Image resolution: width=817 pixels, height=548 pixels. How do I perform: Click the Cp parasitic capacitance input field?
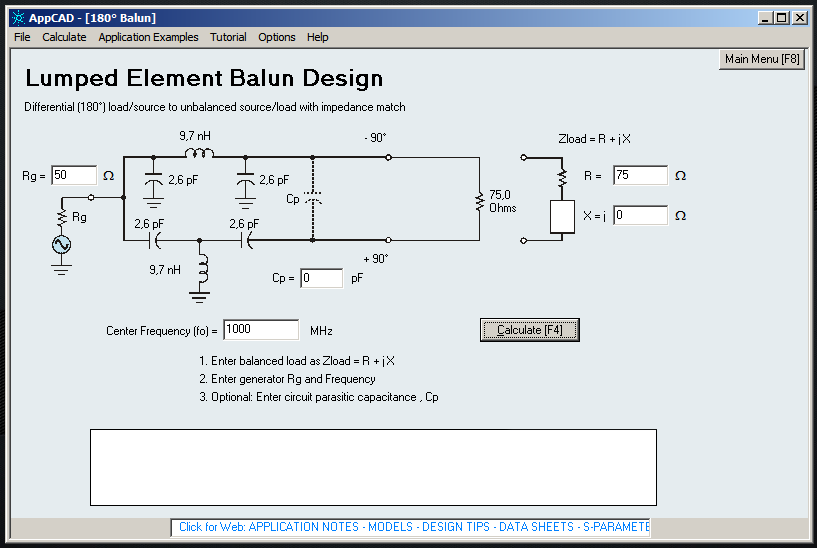click(321, 278)
